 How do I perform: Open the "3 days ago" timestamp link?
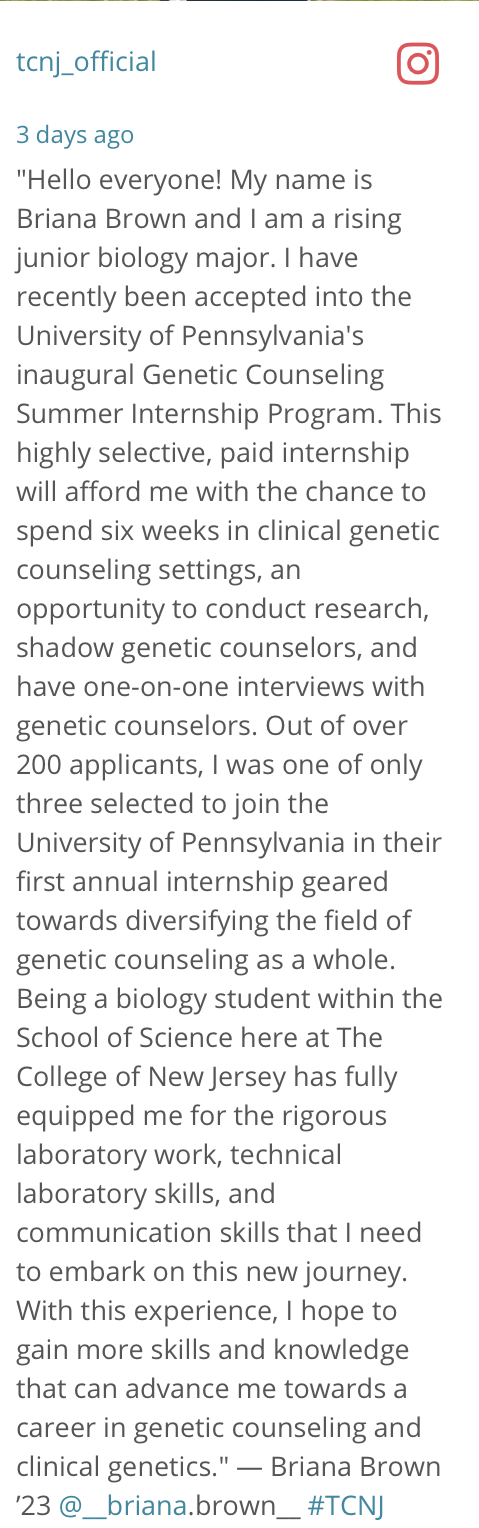(x=75, y=135)
